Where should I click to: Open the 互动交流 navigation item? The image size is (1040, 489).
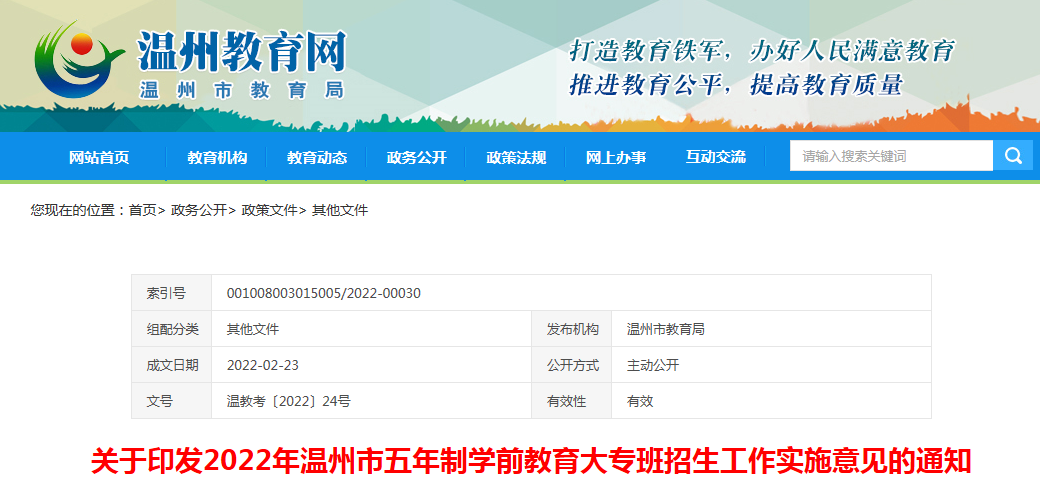[x=716, y=157]
